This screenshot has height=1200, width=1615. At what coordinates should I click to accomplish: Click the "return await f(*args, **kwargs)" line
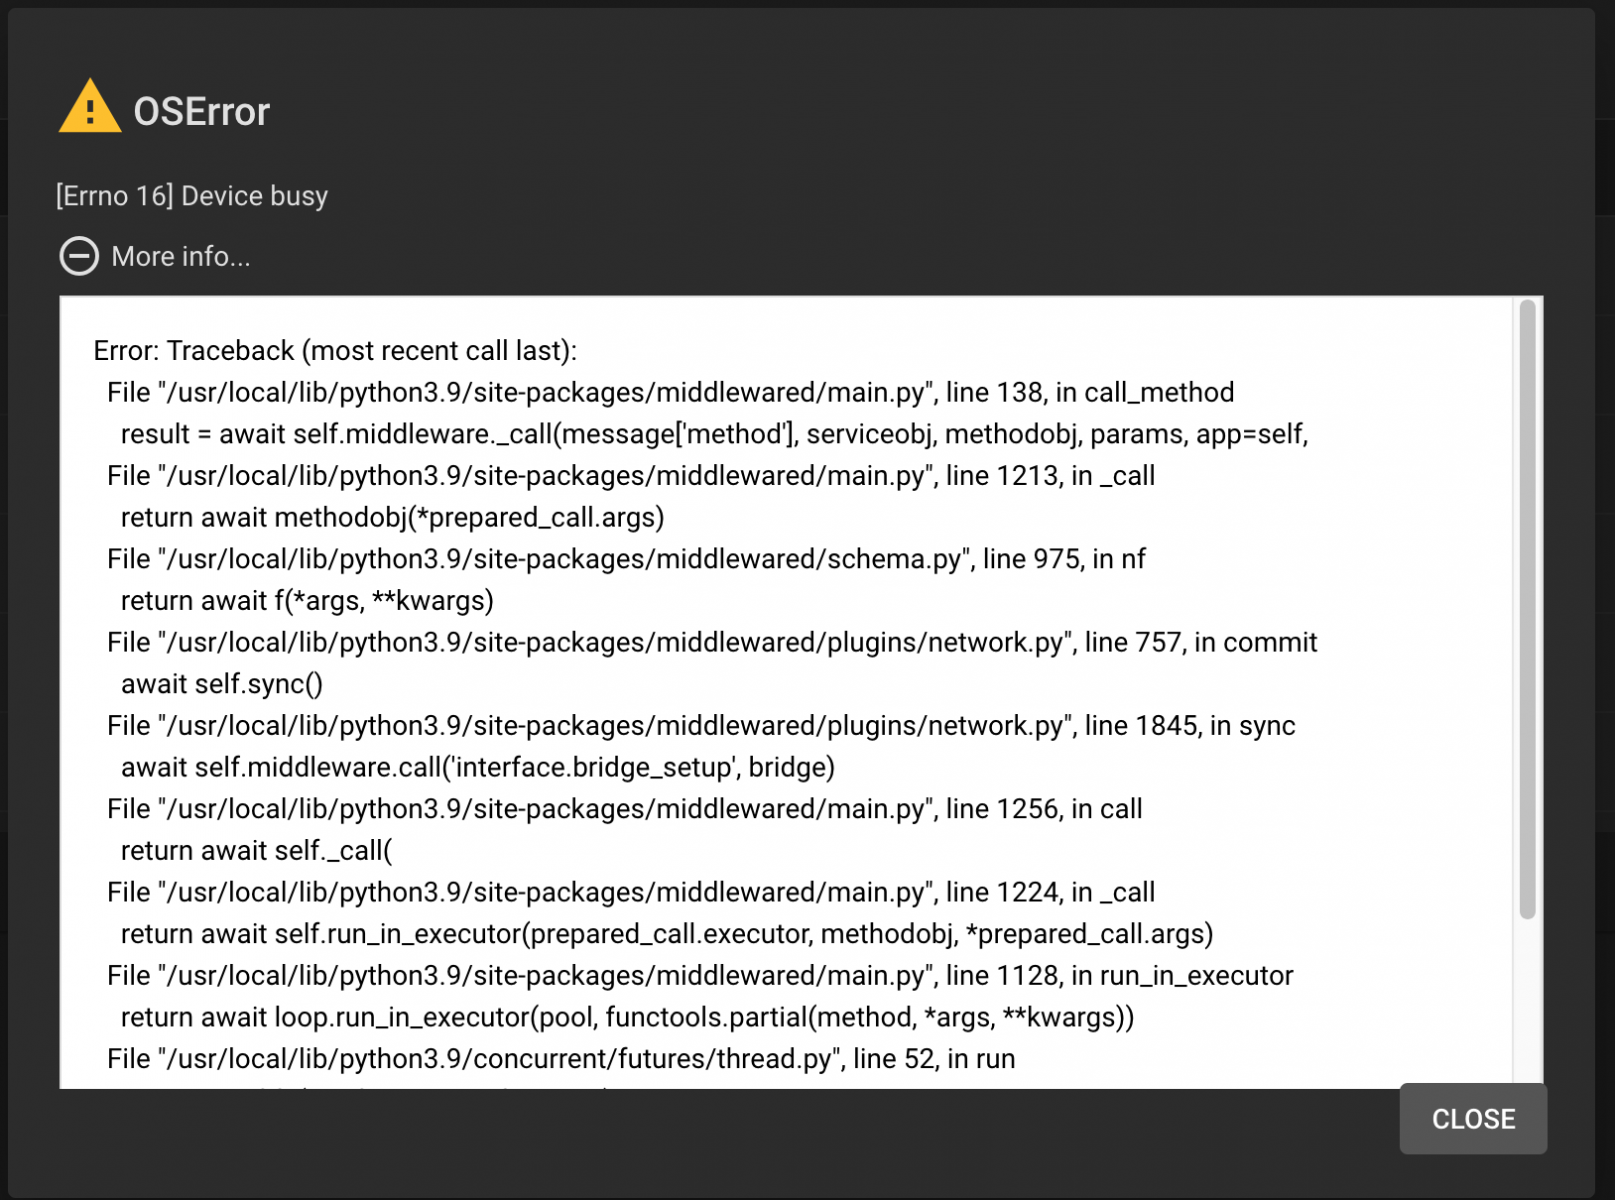307,601
